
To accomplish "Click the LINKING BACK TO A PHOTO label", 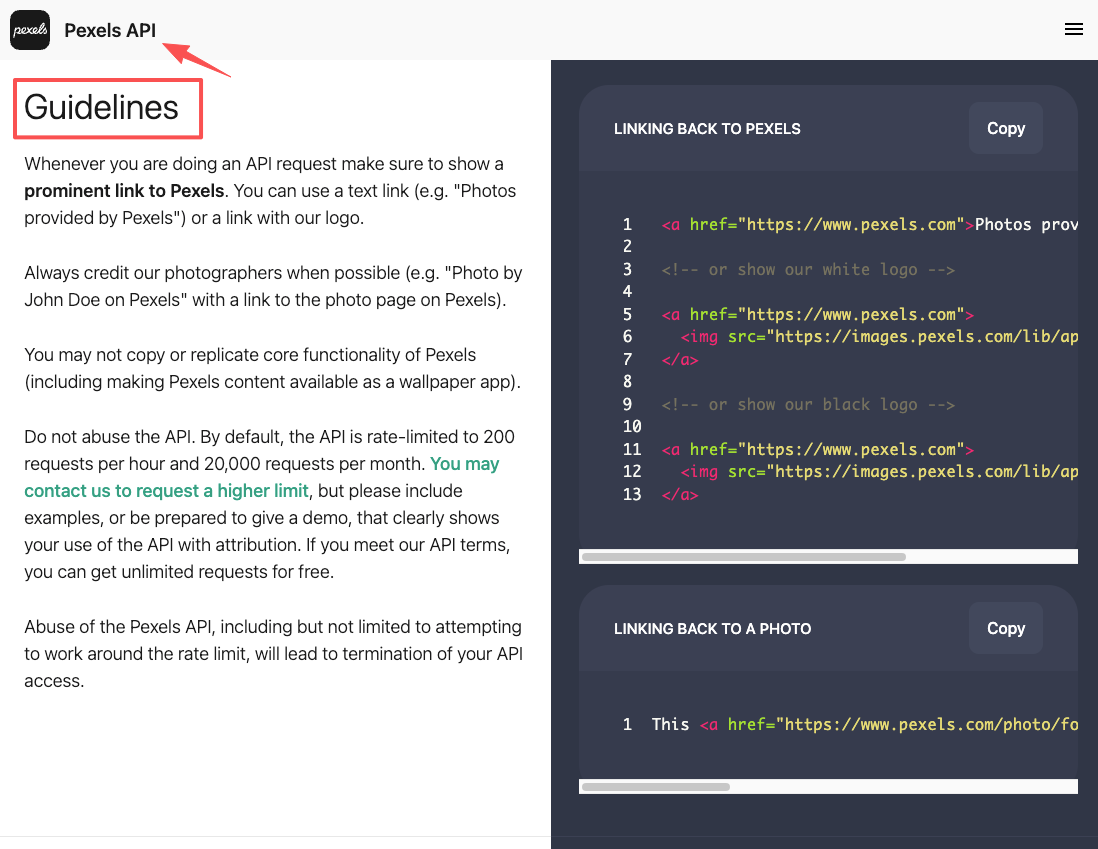I will coord(712,629).
